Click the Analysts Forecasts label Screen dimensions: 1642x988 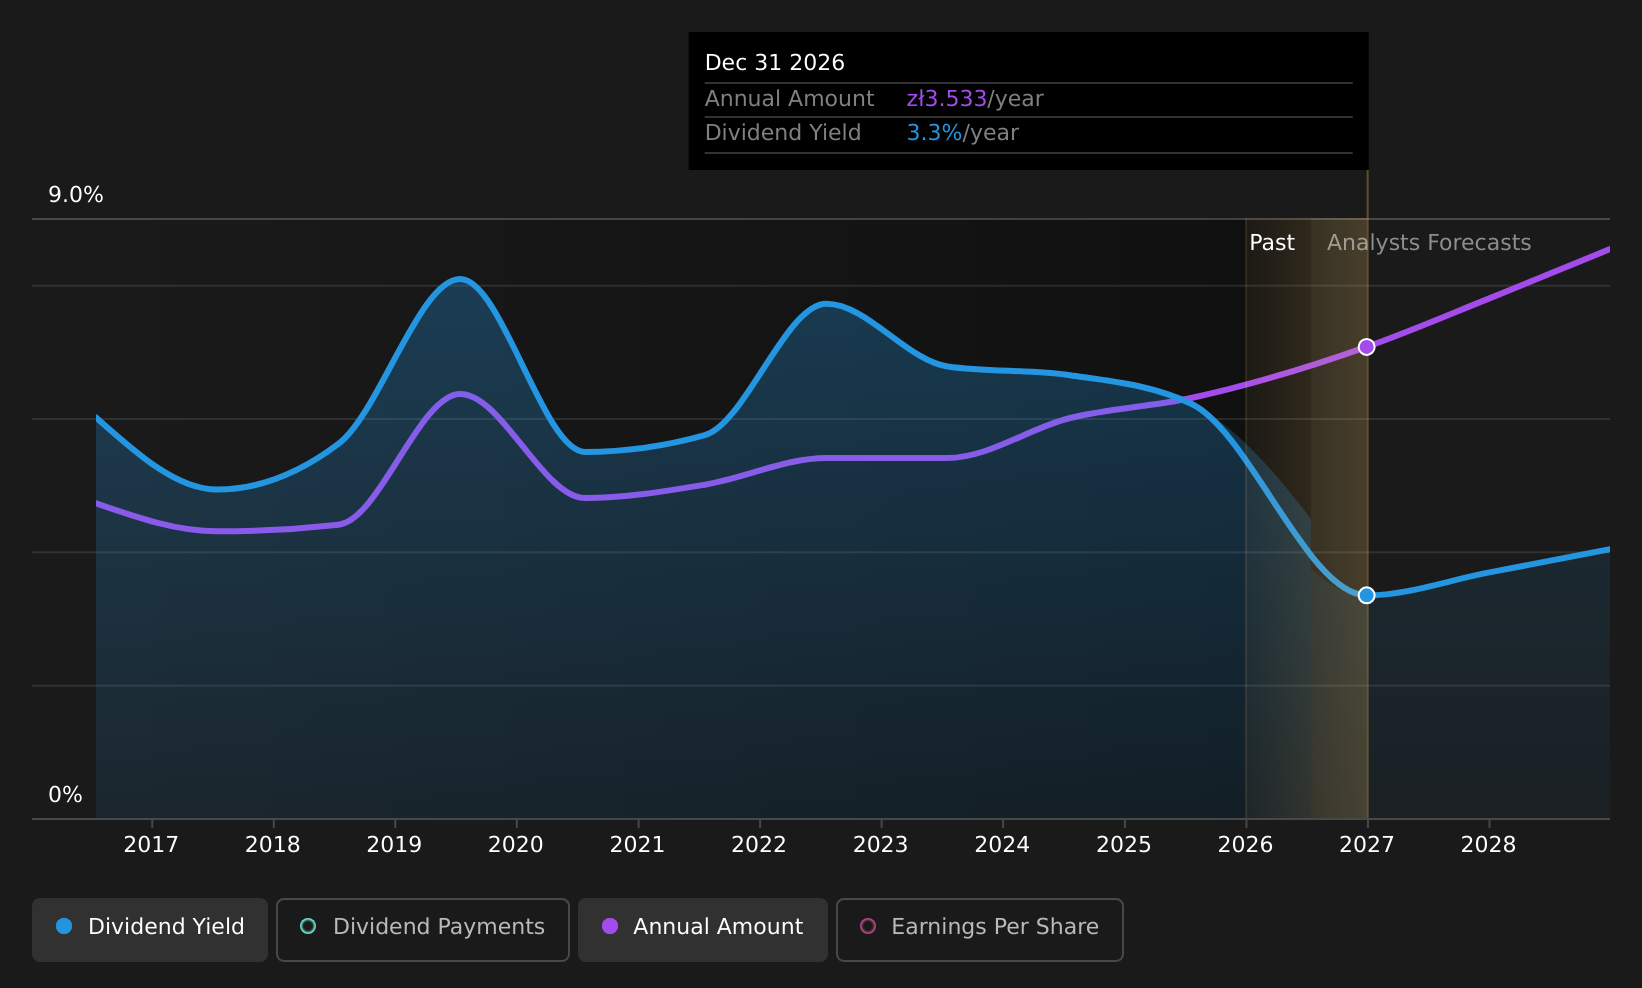tap(1429, 243)
